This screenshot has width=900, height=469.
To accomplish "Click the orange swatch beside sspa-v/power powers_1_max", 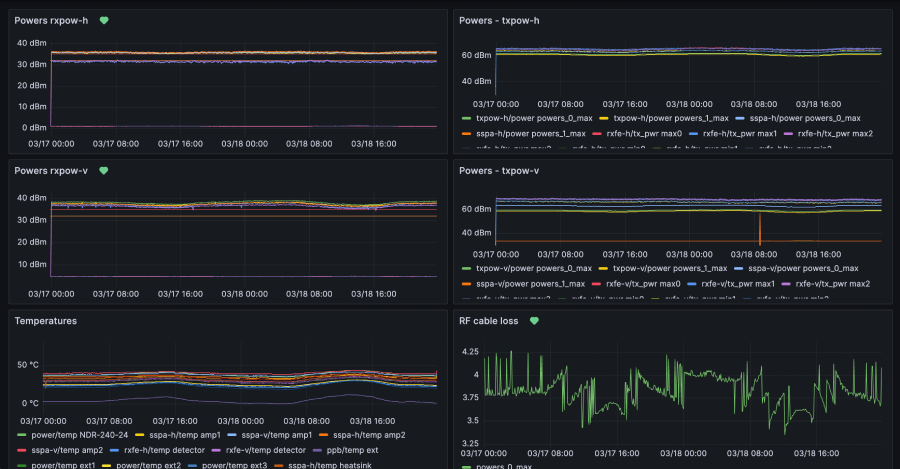I will (466, 284).
